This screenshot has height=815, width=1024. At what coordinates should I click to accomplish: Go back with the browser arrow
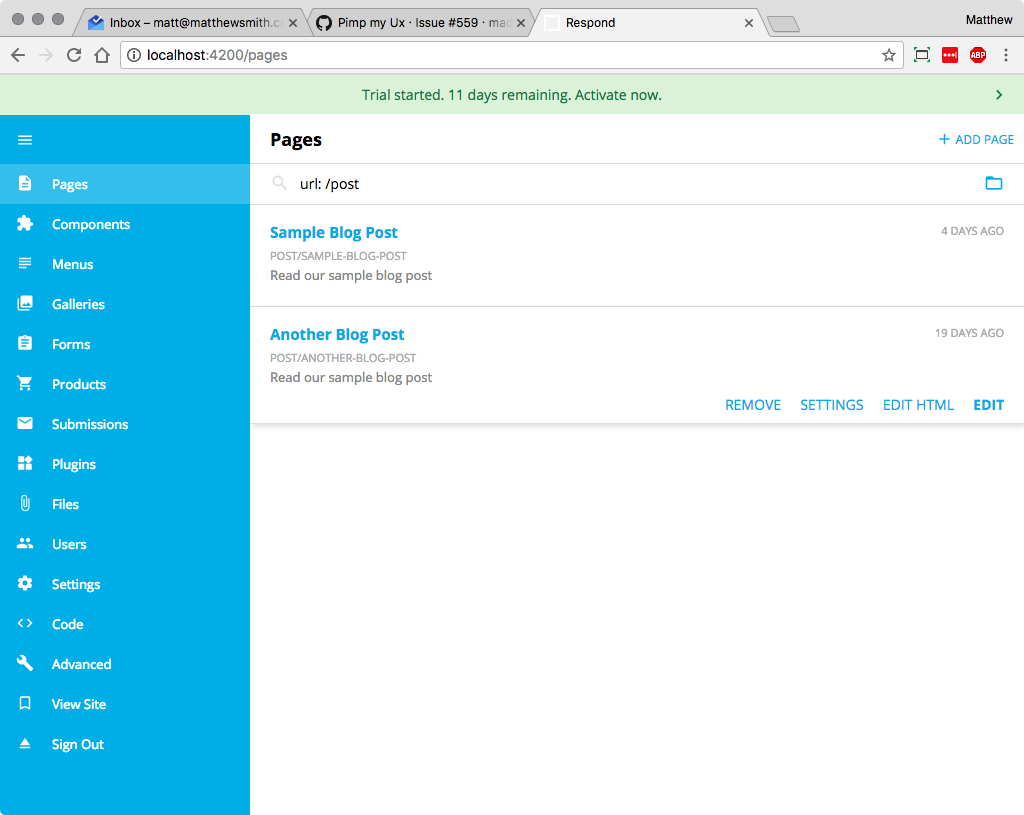tap(18, 56)
